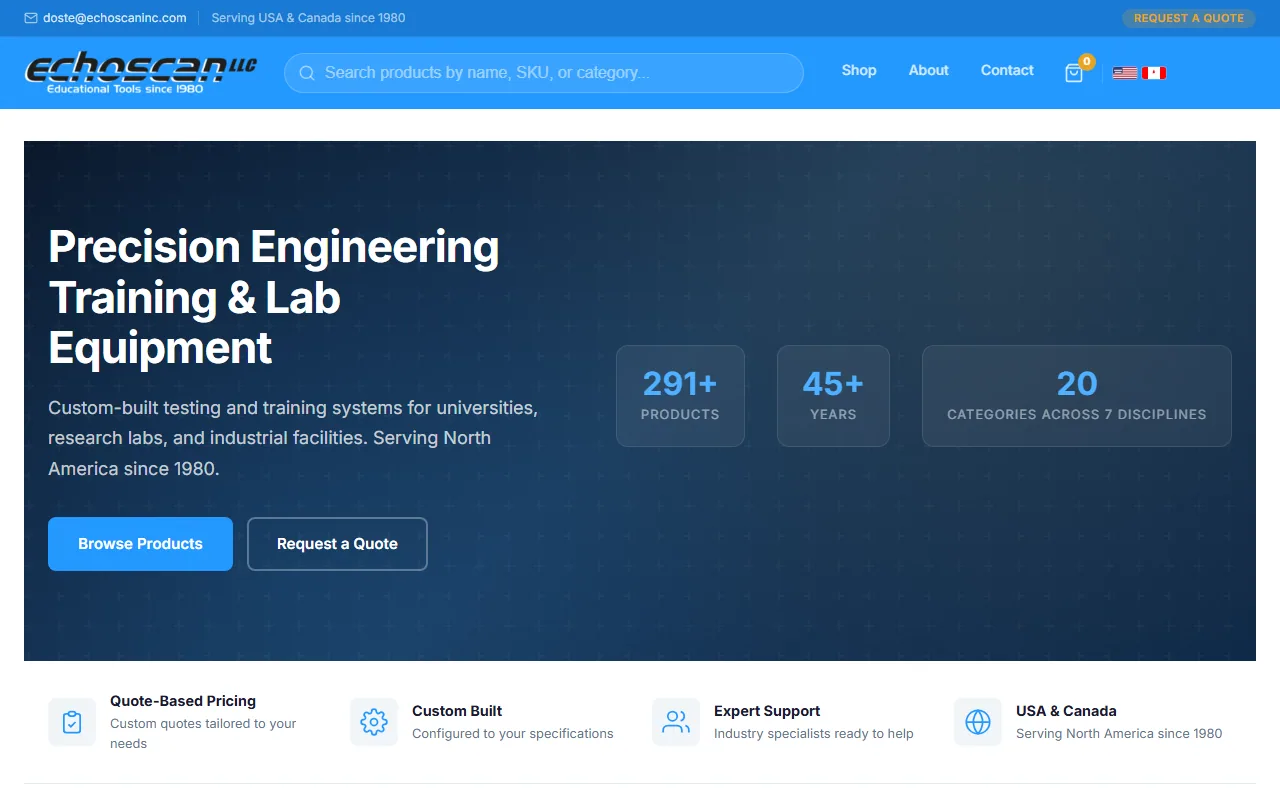Email doste@echoscaninc.com link
The image size is (1280, 800).
(114, 18)
